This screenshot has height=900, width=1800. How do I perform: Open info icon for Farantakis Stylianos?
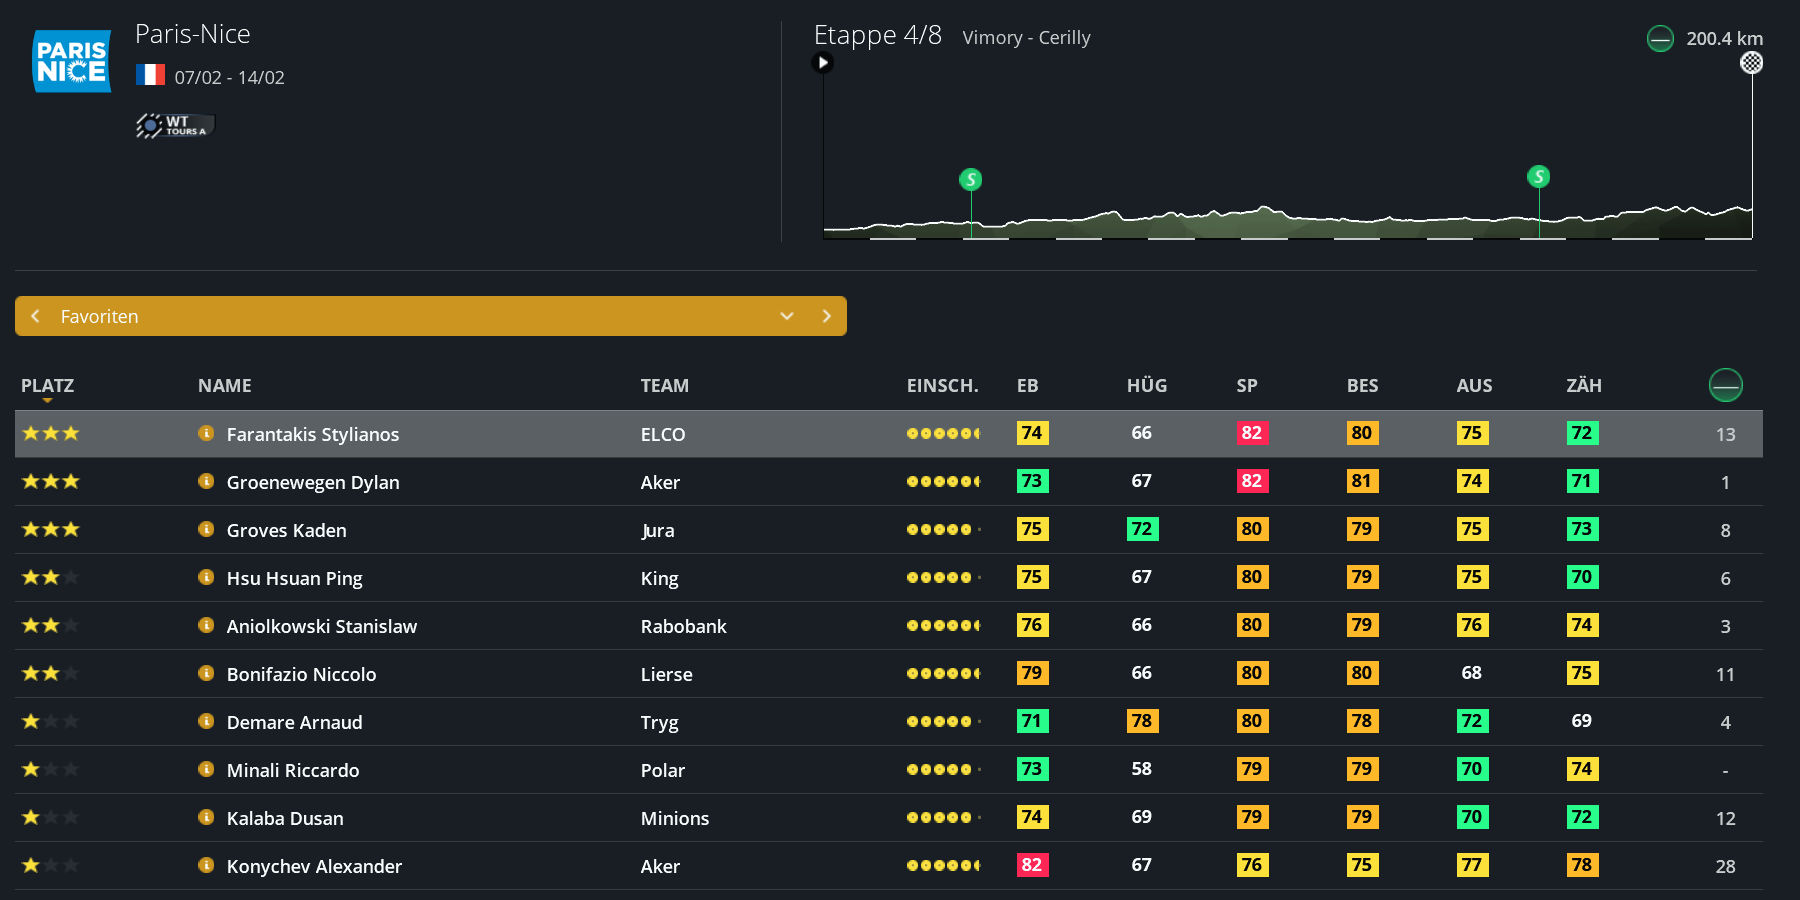pos(206,434)
